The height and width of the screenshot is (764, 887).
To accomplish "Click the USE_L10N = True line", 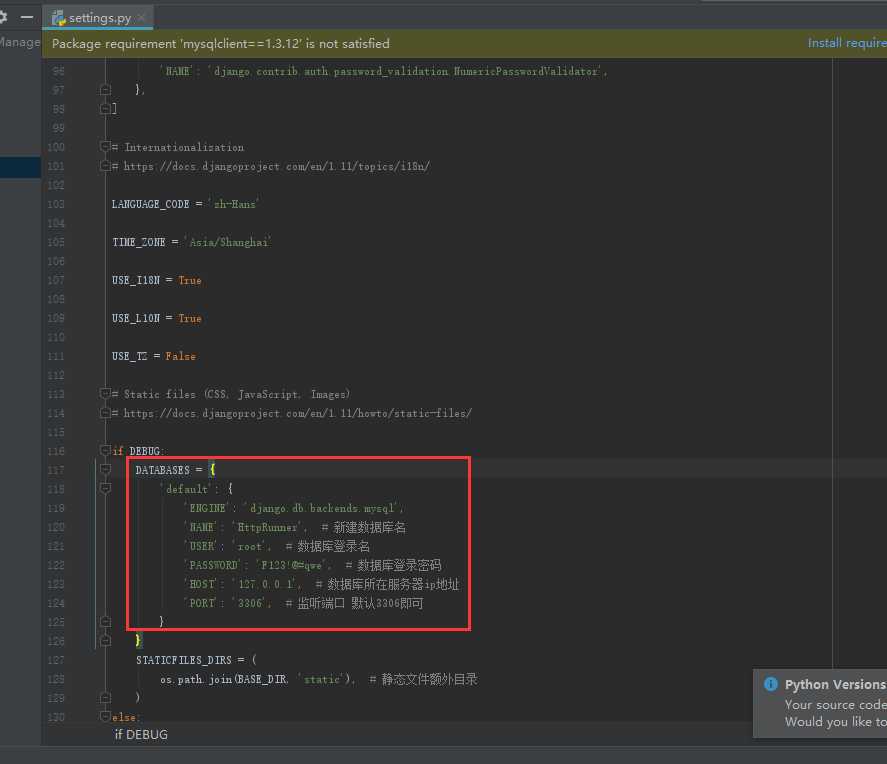I will tap(157, 318).
